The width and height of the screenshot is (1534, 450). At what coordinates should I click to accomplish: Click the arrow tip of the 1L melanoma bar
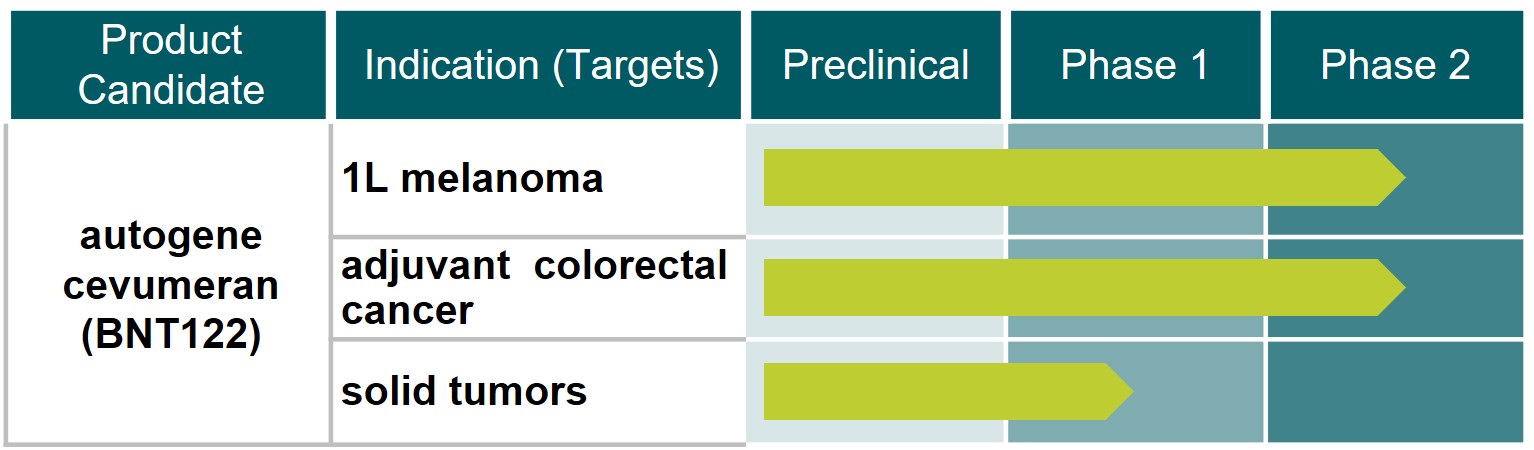[x=1393, y=178]
